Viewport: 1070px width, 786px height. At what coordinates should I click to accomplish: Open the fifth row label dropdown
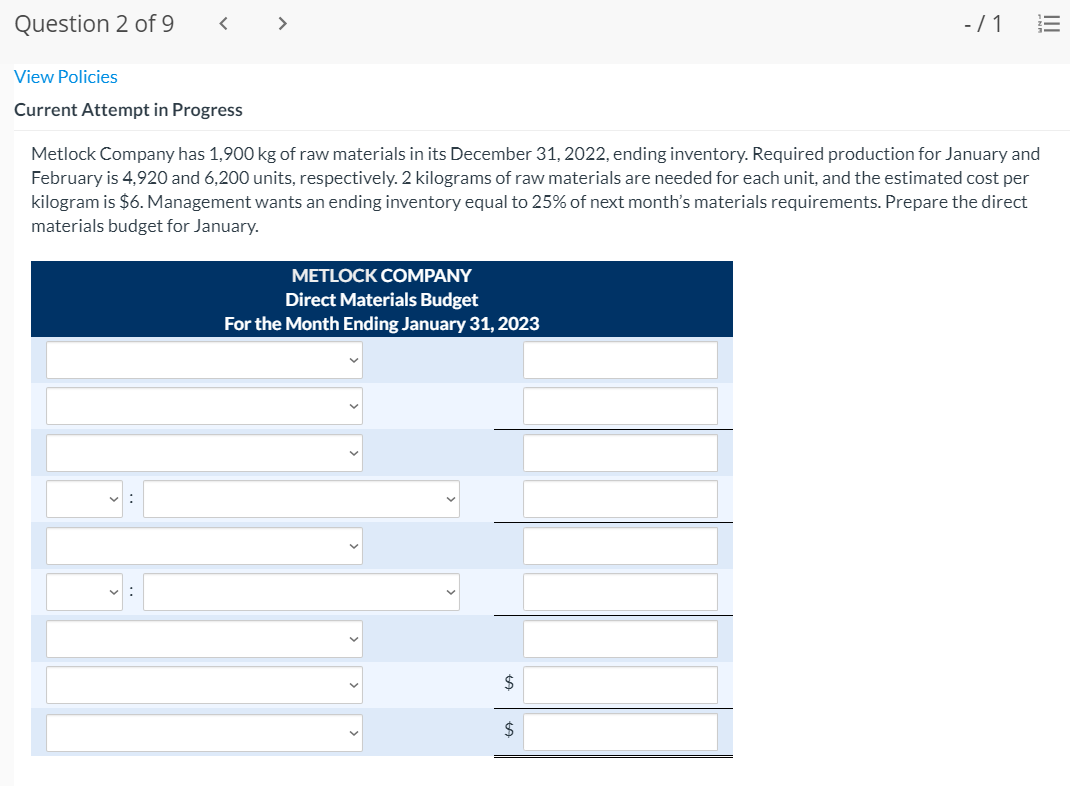pyautogui.click(x=204, y=545)
